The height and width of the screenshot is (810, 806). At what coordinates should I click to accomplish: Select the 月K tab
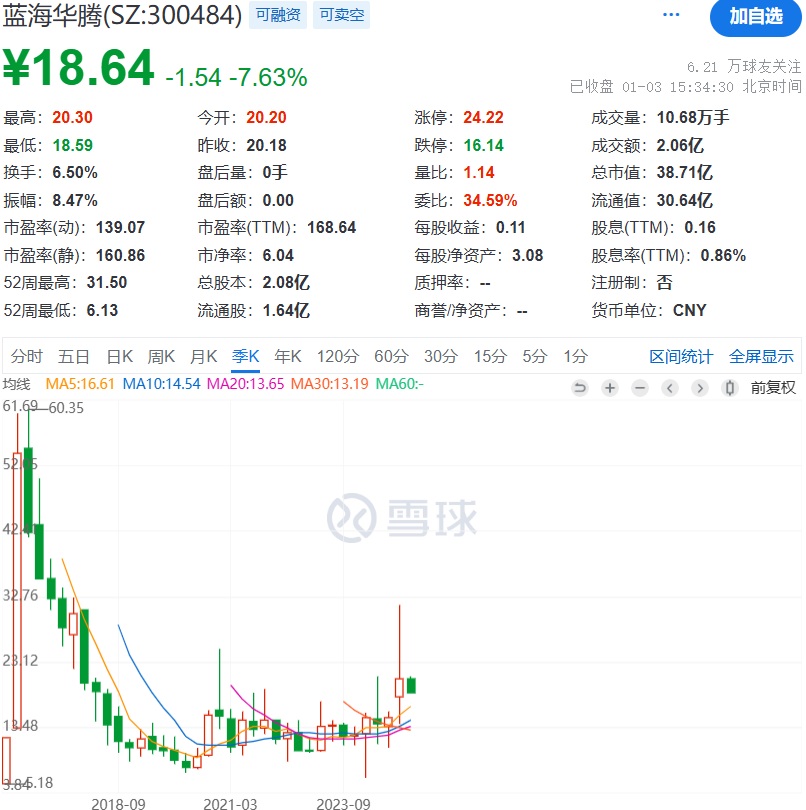coord(204,356)
